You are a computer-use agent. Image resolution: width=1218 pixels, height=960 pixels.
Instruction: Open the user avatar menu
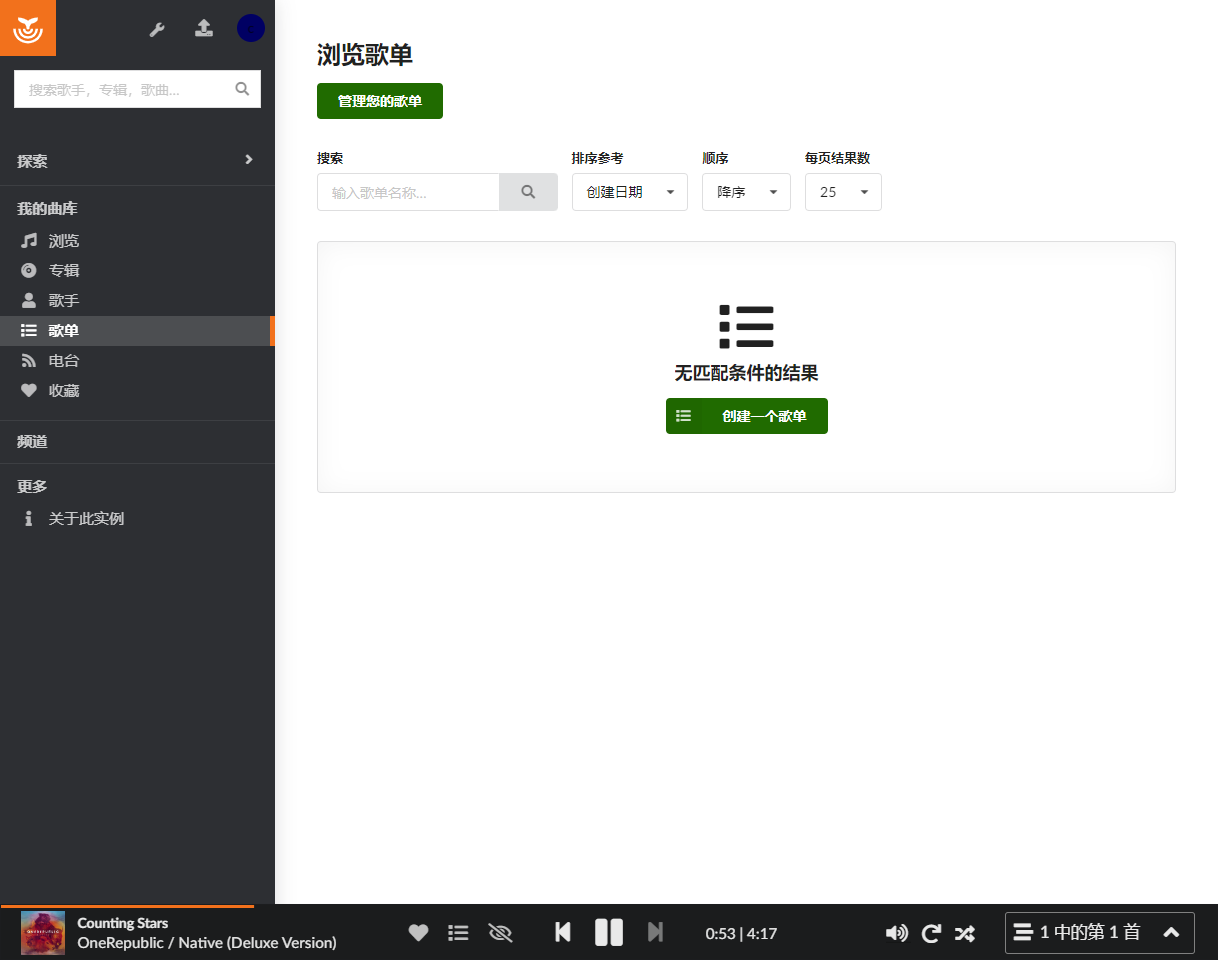pyautogui.click(x=251, y=28)
